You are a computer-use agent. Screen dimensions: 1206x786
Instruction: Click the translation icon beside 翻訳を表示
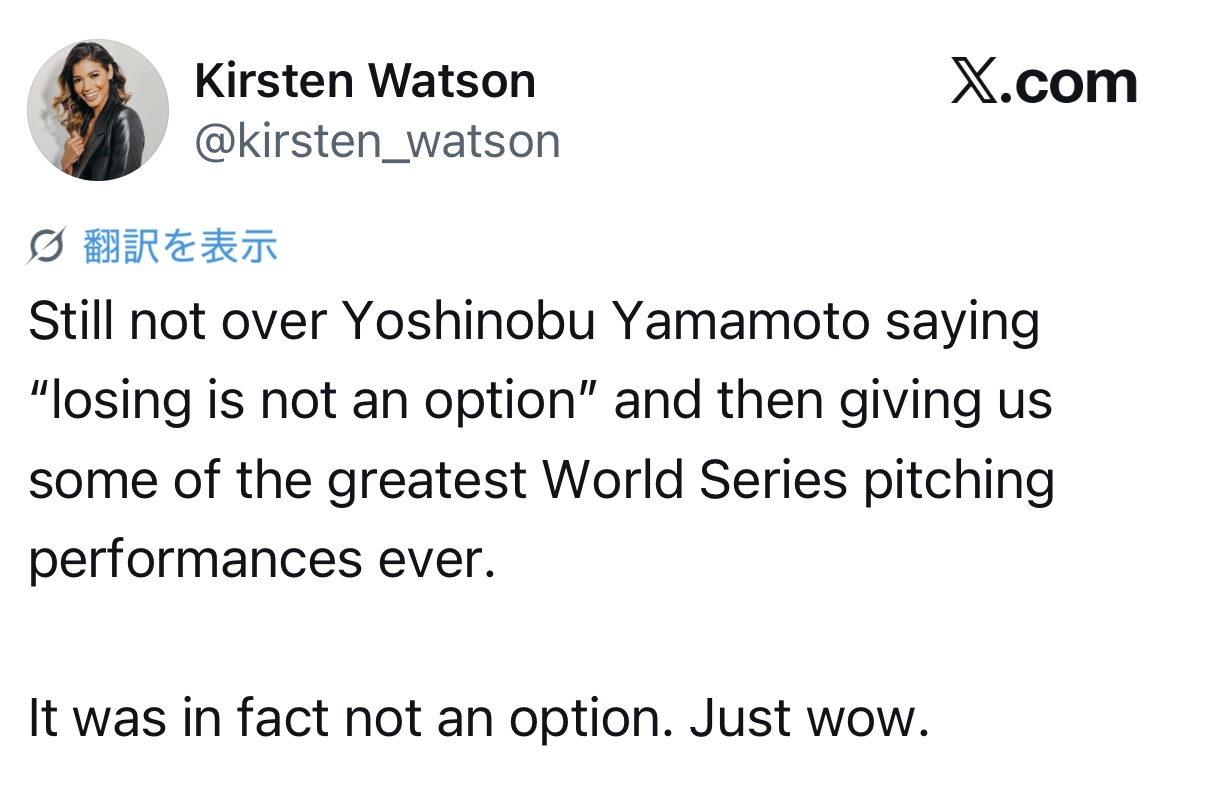48,246
